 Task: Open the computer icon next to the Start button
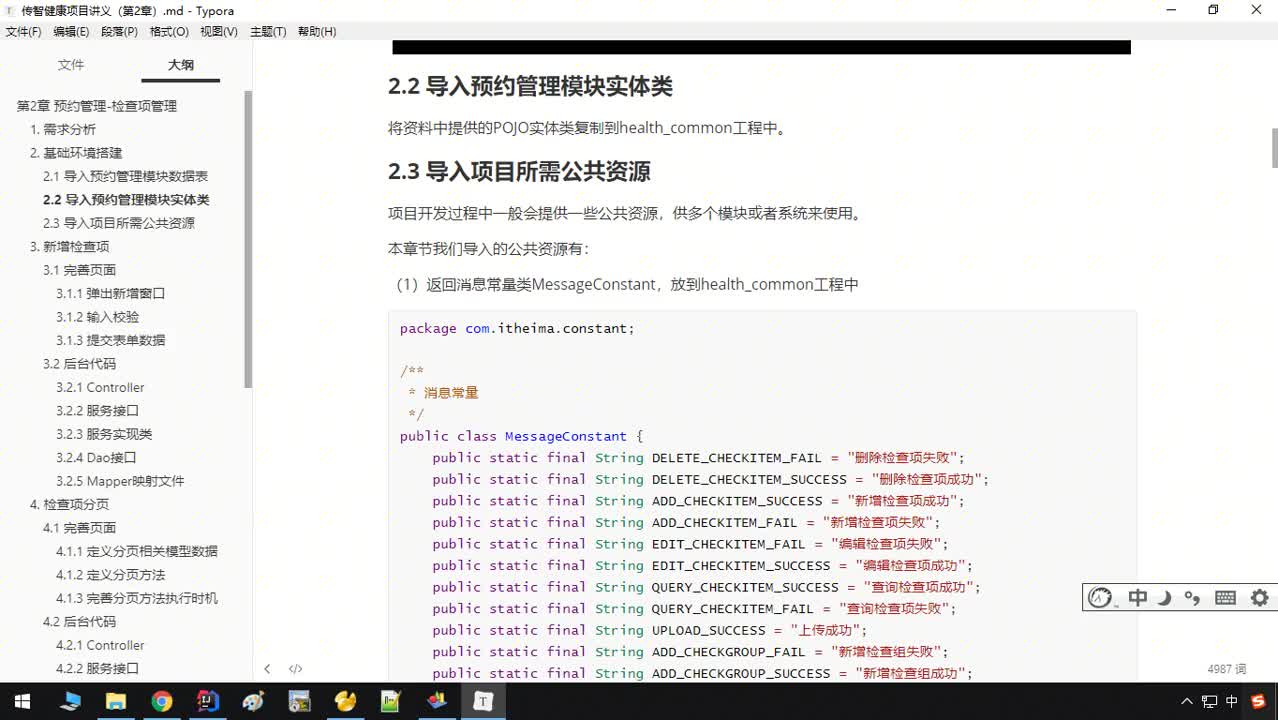[x=70, y=701]
